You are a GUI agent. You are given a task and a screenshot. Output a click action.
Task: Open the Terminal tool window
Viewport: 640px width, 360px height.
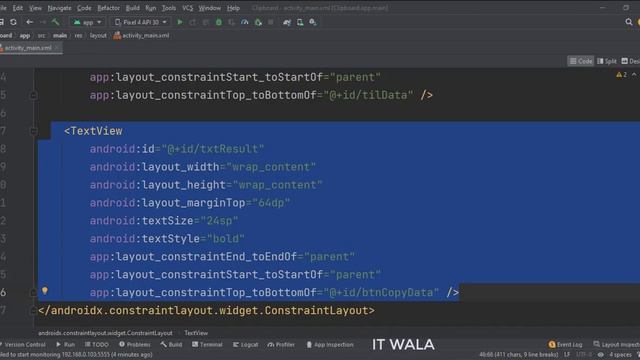(x=207, y=344)
